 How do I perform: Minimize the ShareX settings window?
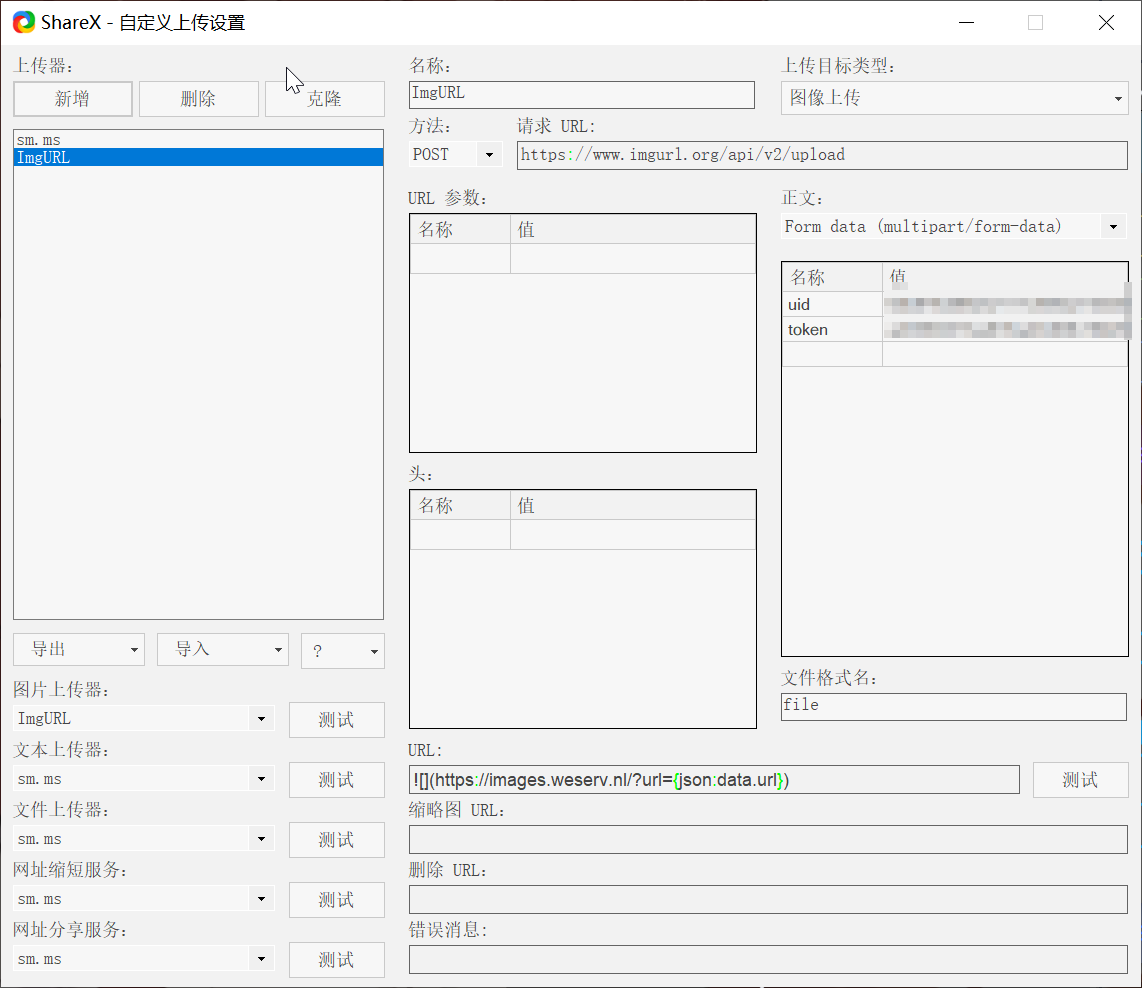966,23
